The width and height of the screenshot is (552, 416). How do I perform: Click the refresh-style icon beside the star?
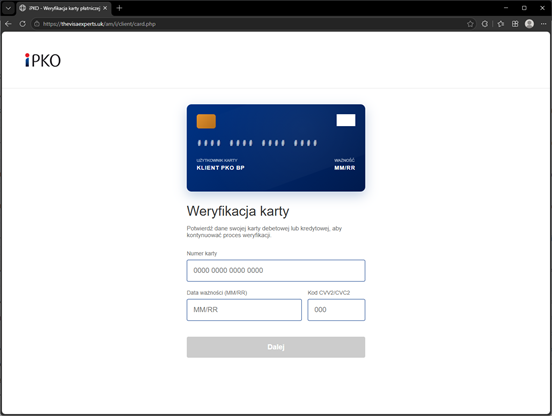point(485,24)
